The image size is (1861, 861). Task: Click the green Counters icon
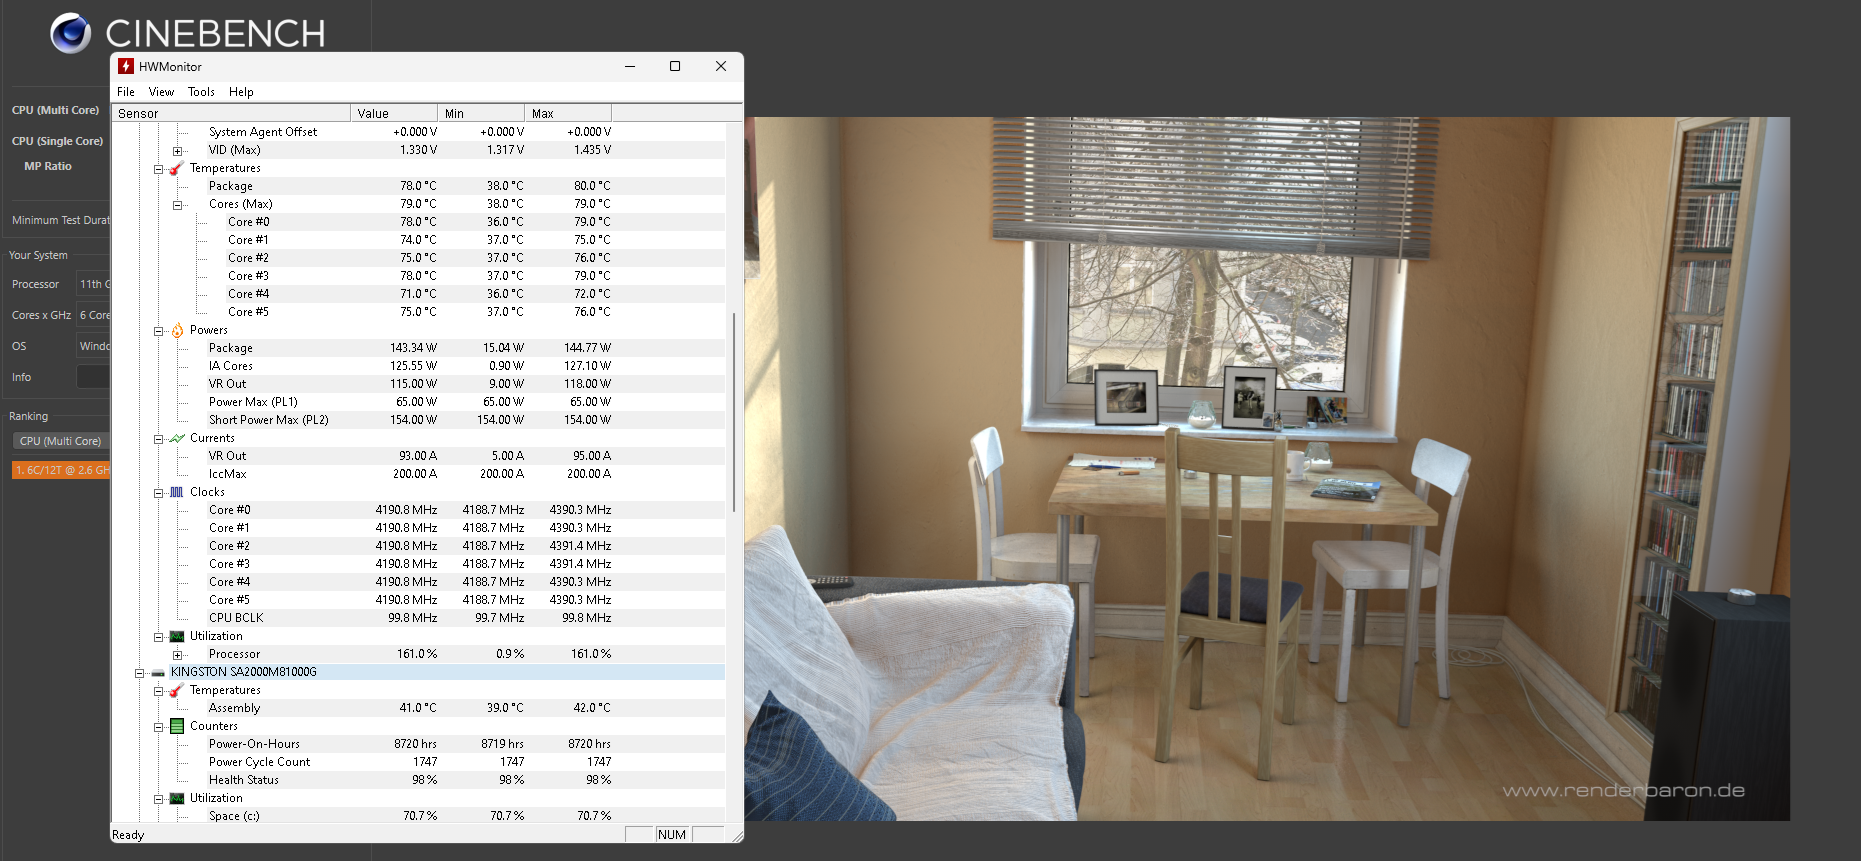[177, 726]
